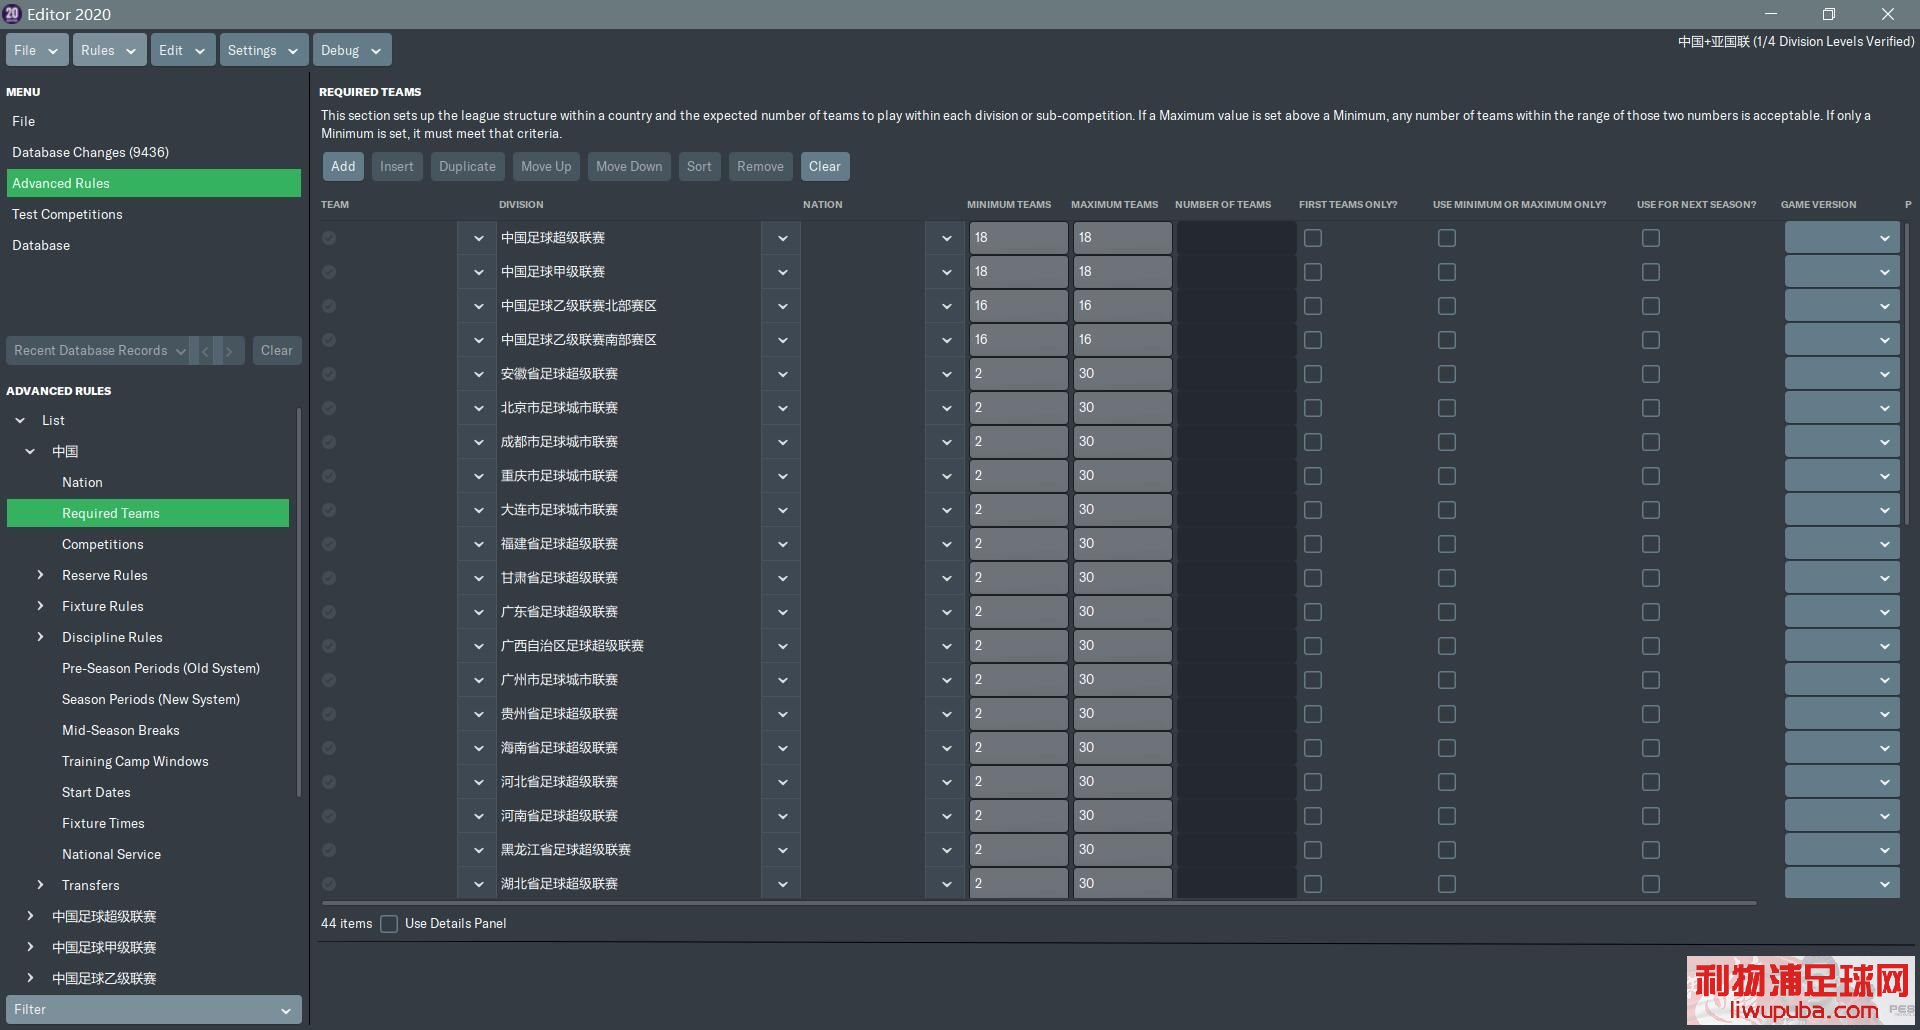Image resolution: width=1920 pixels, height=1030 pixels.
Task: Click the Sort button
Action: point(699,166)
